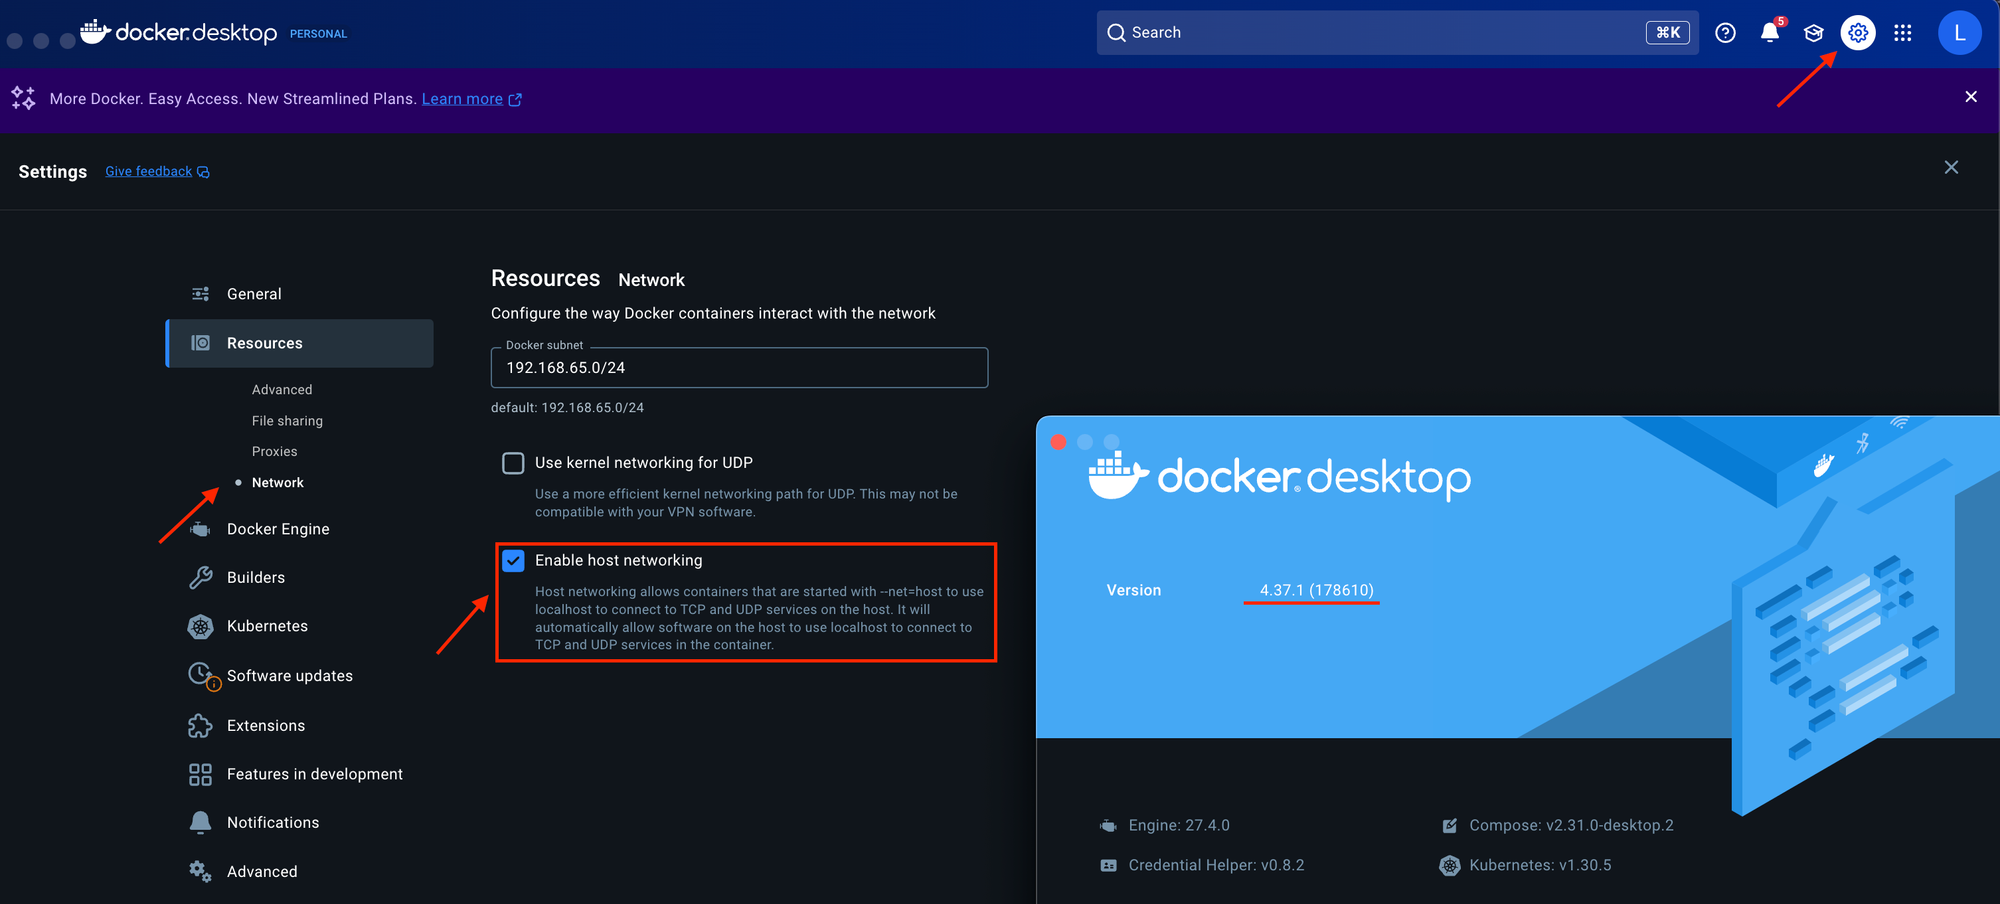Click the Kubernetes icon in About window
Viewport: 2000px width, 904px height.
[x=1450, y=865]
